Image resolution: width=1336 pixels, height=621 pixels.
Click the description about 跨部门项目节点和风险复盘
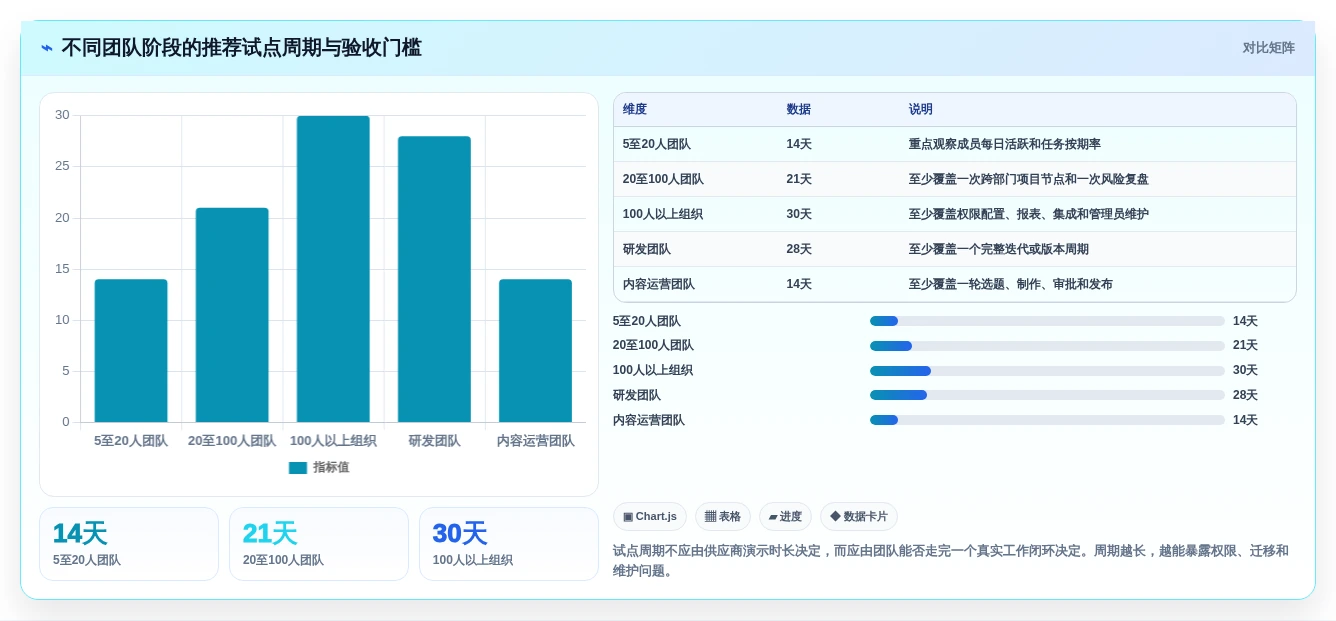coord(1029,179)
